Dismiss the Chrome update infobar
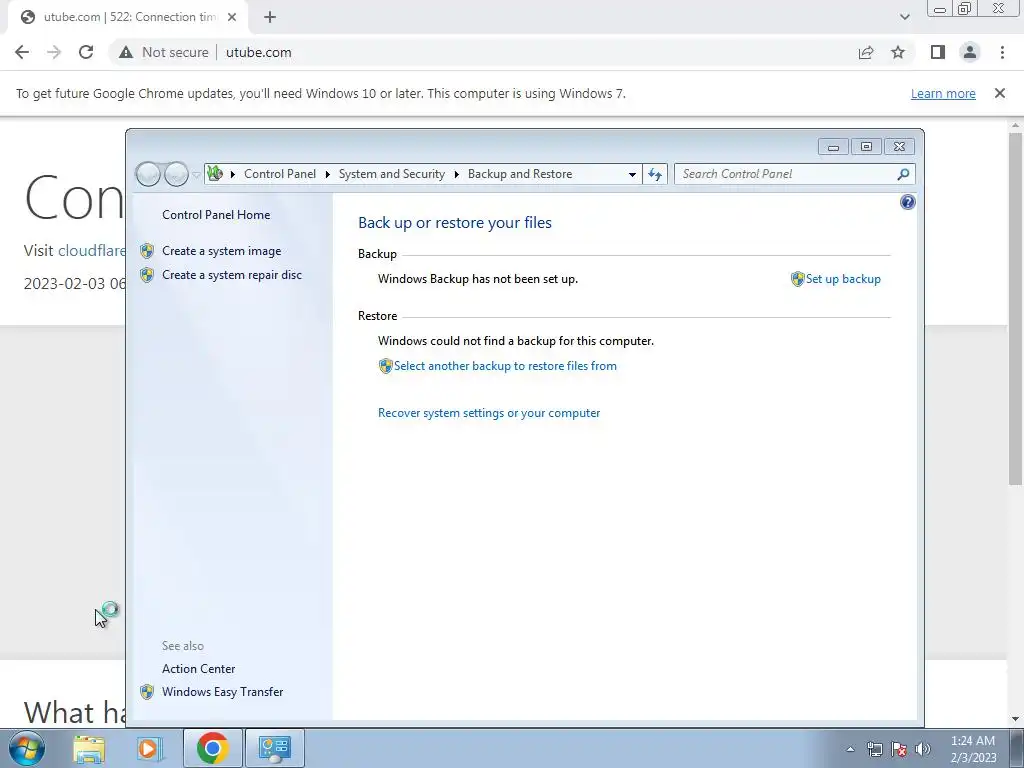The height and width of the screenshot is (768, 1024). [x=999, y=93]
